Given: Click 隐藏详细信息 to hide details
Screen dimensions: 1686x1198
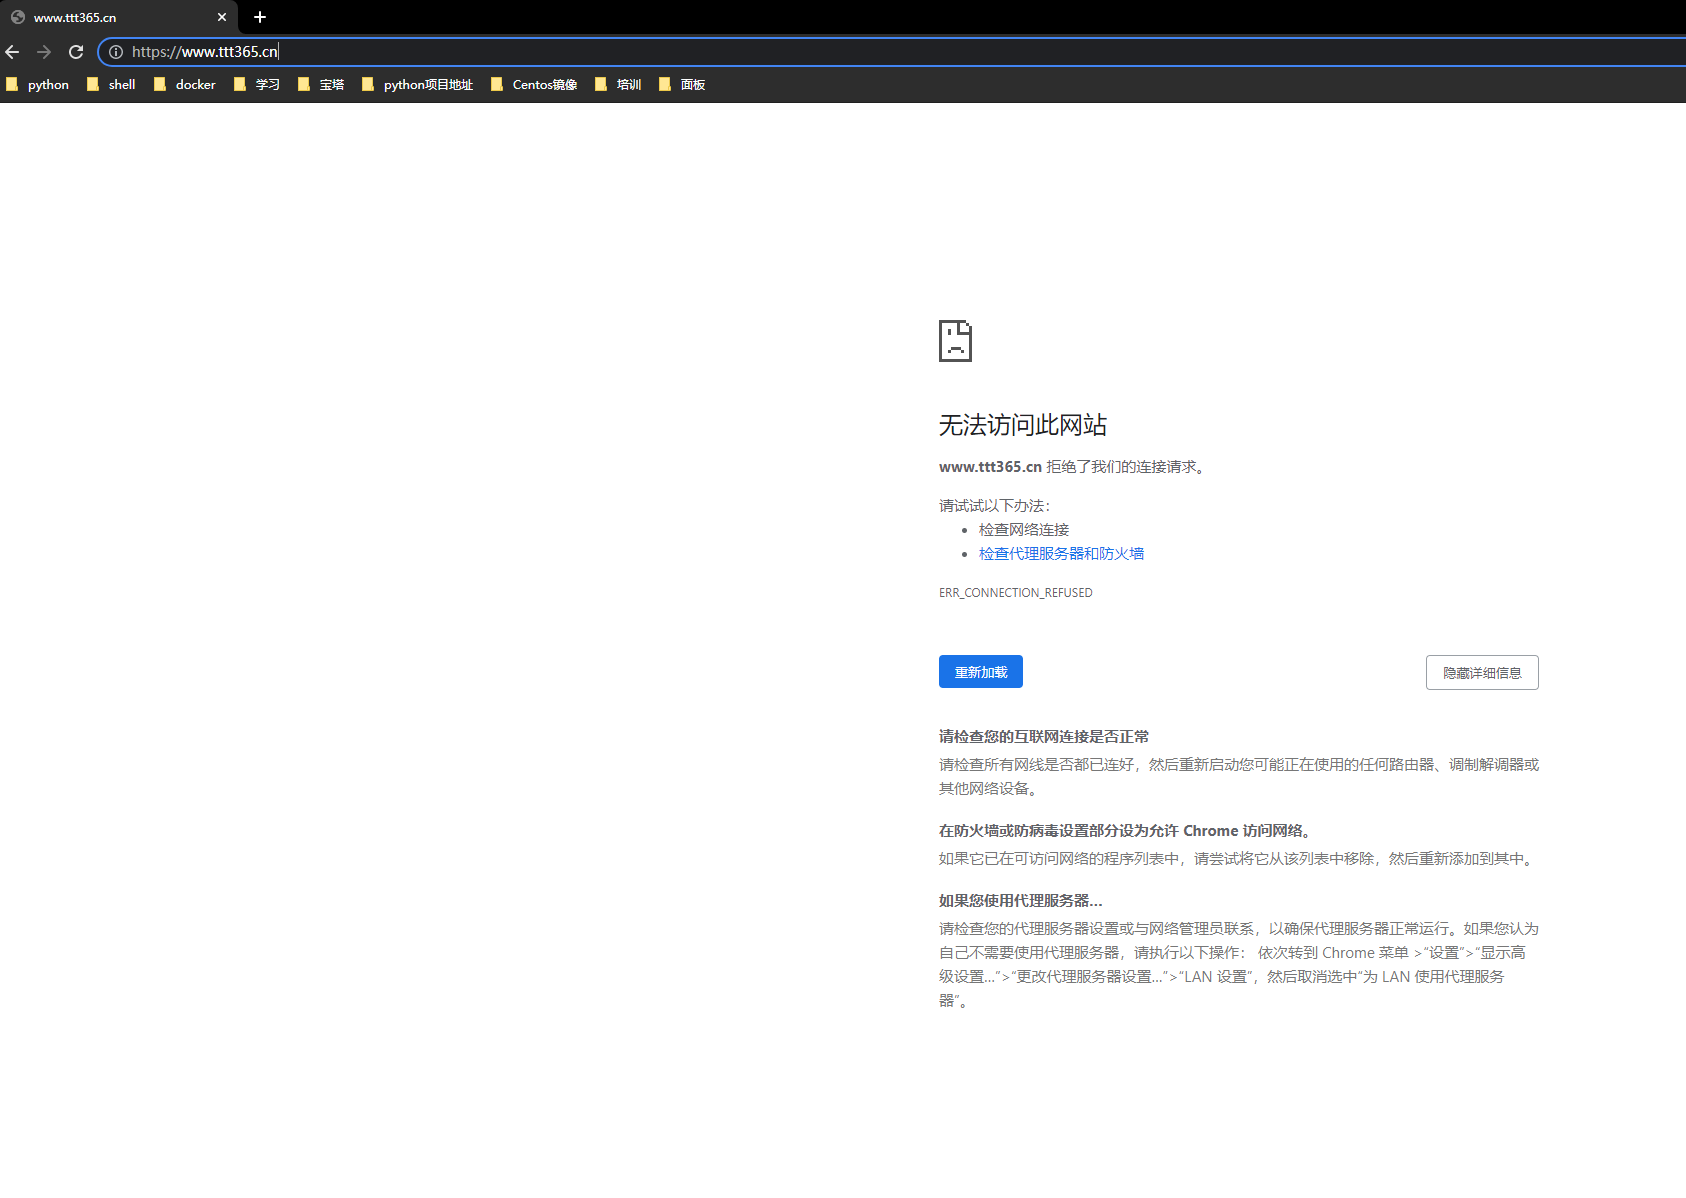Looking at the screenshot, I should coord(1482,673).
